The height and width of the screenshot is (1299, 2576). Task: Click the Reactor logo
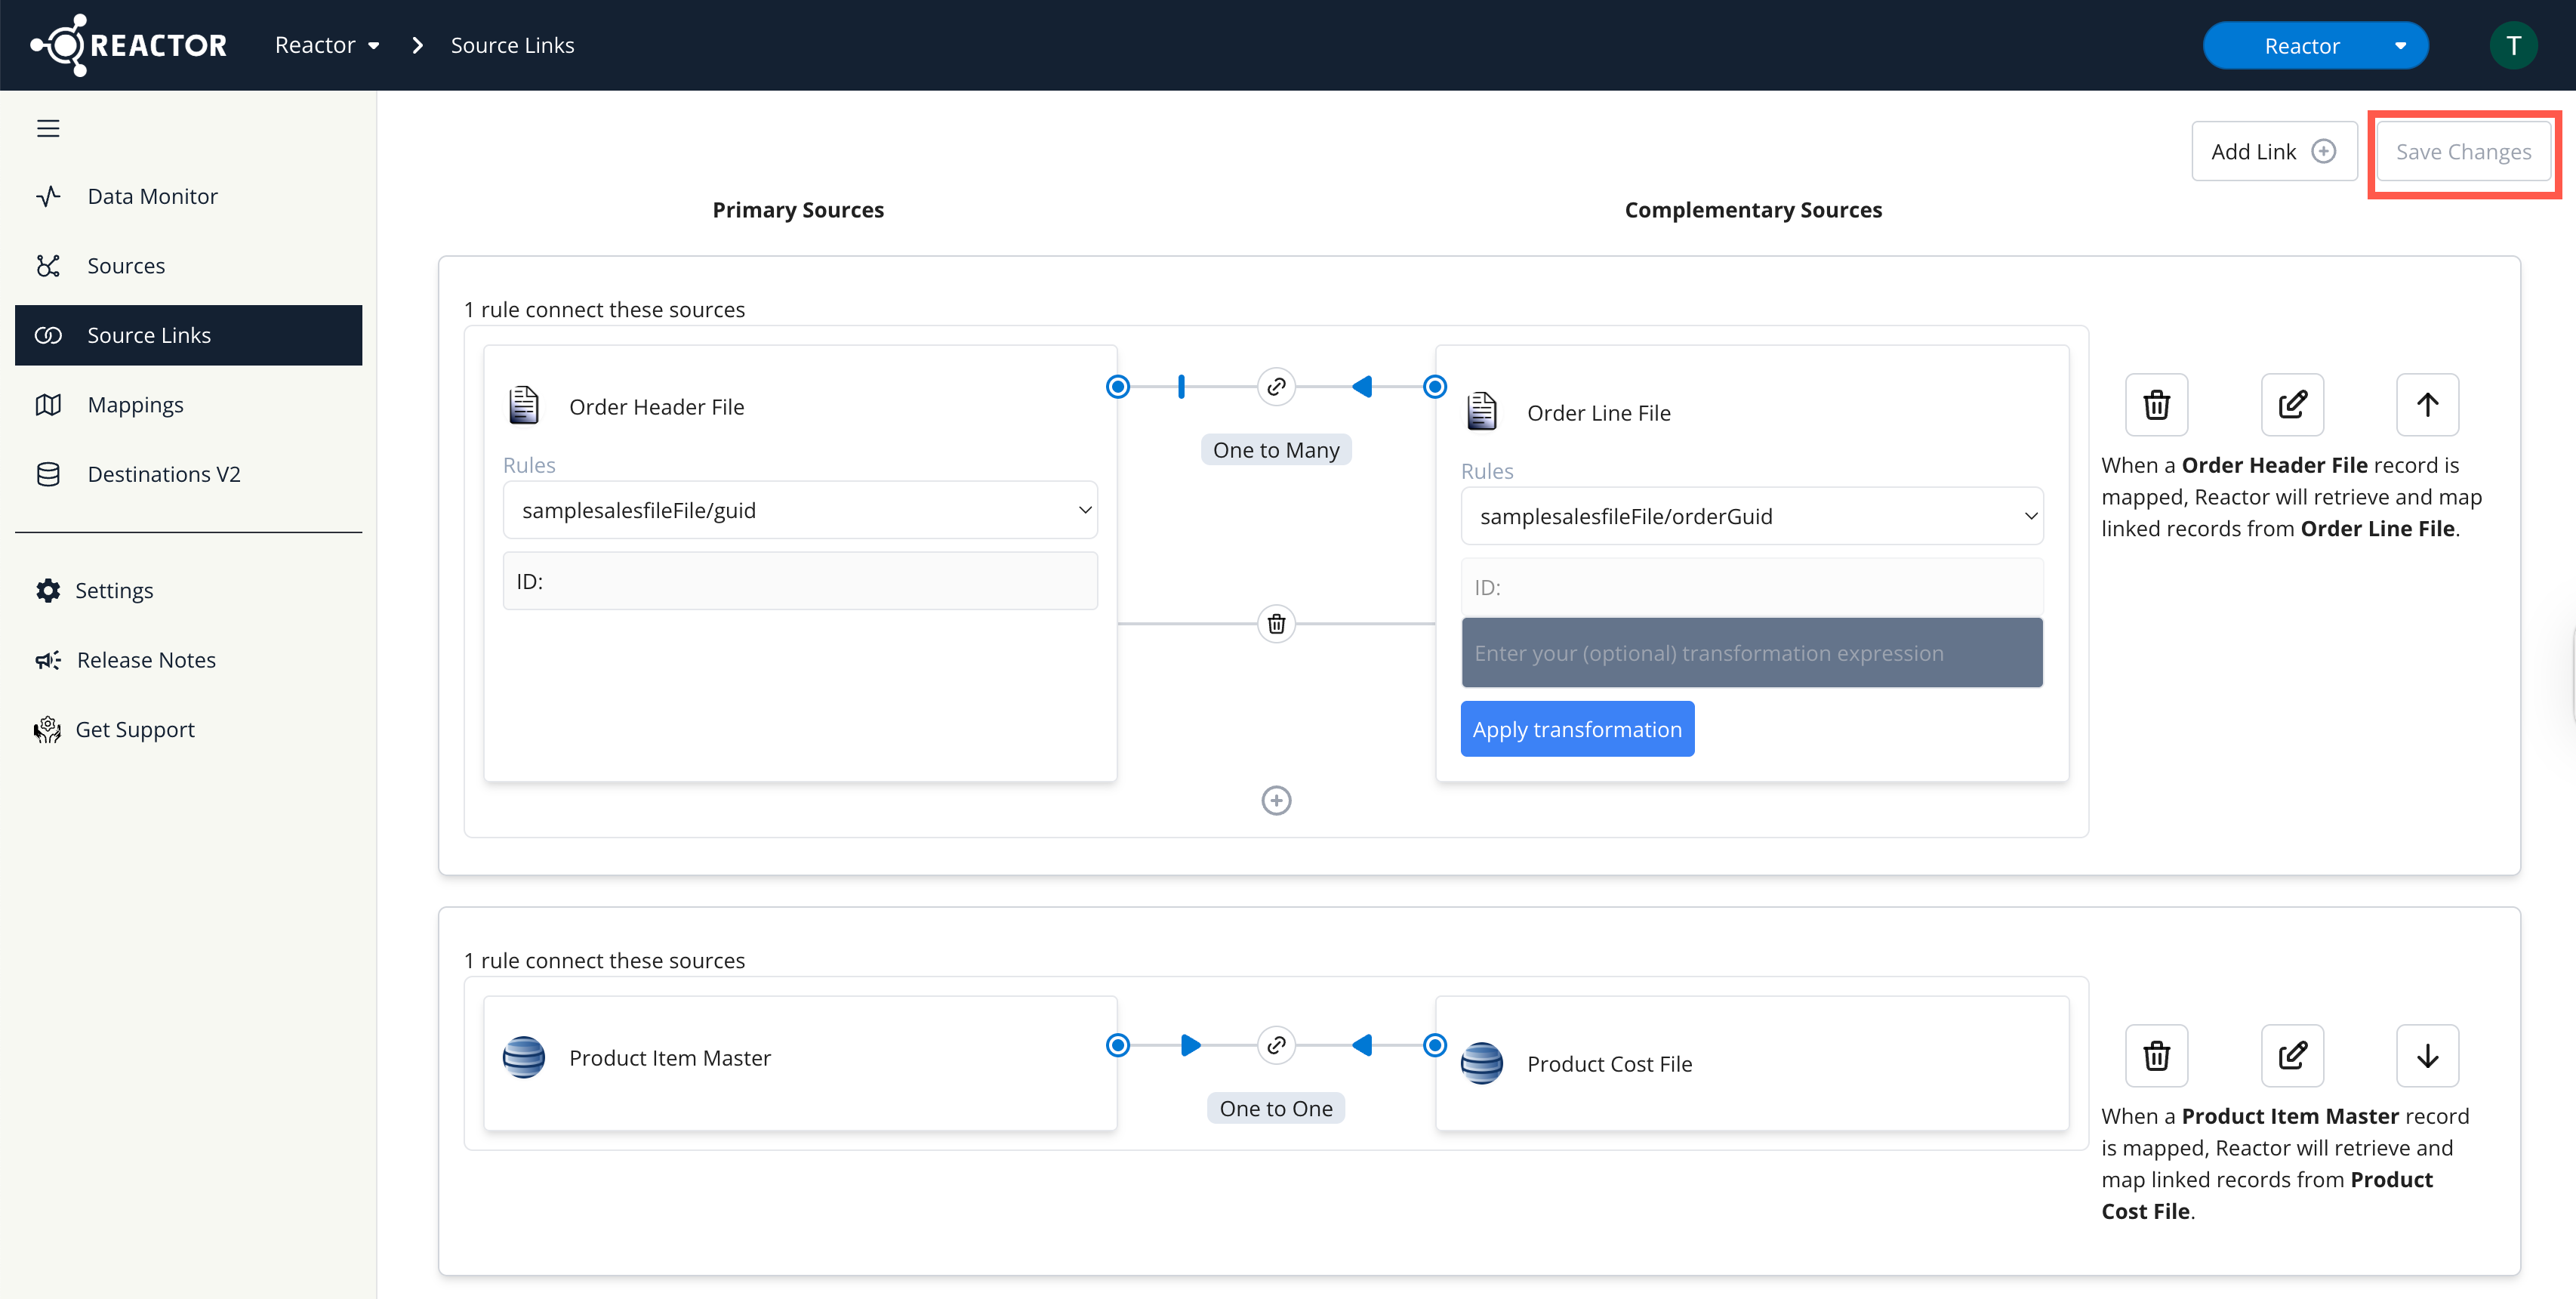click(129, 45)
